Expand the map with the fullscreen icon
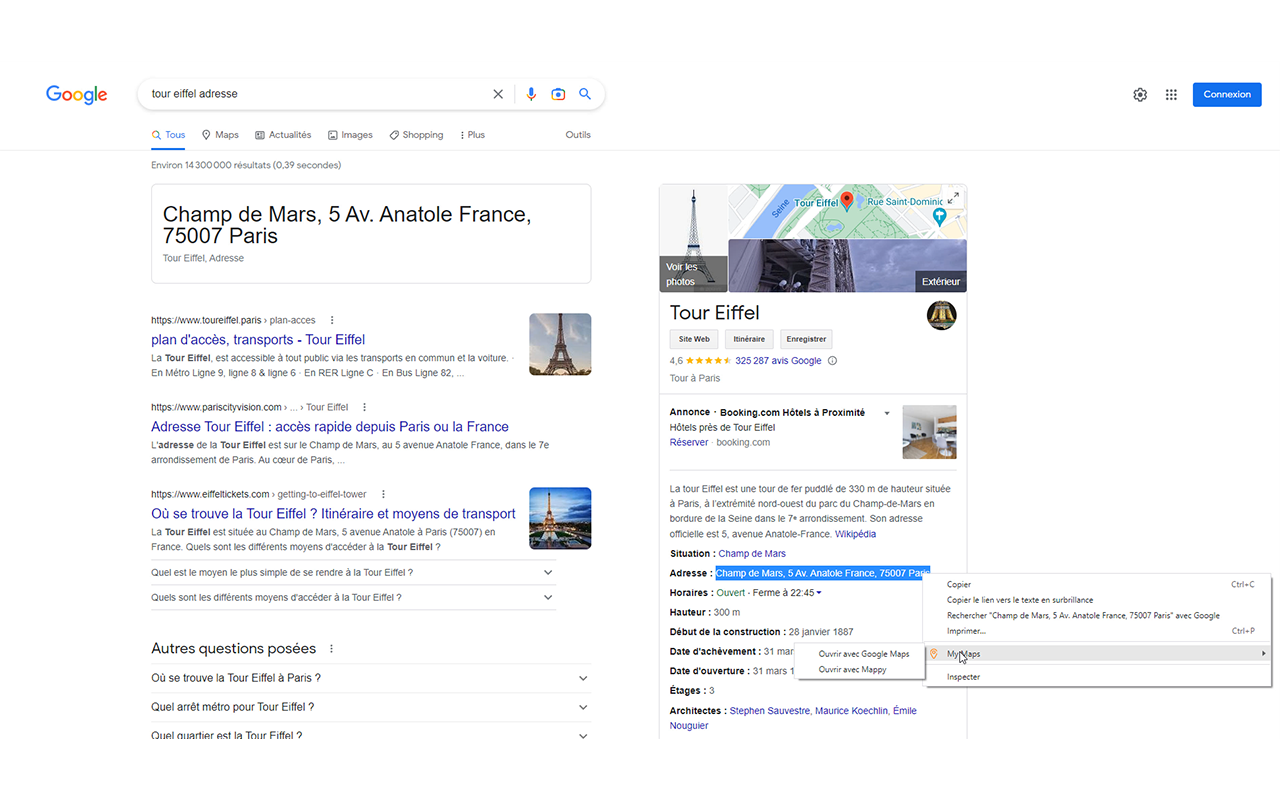Image resolution: width=1280 pixels, height=800 pixels. 953,198
